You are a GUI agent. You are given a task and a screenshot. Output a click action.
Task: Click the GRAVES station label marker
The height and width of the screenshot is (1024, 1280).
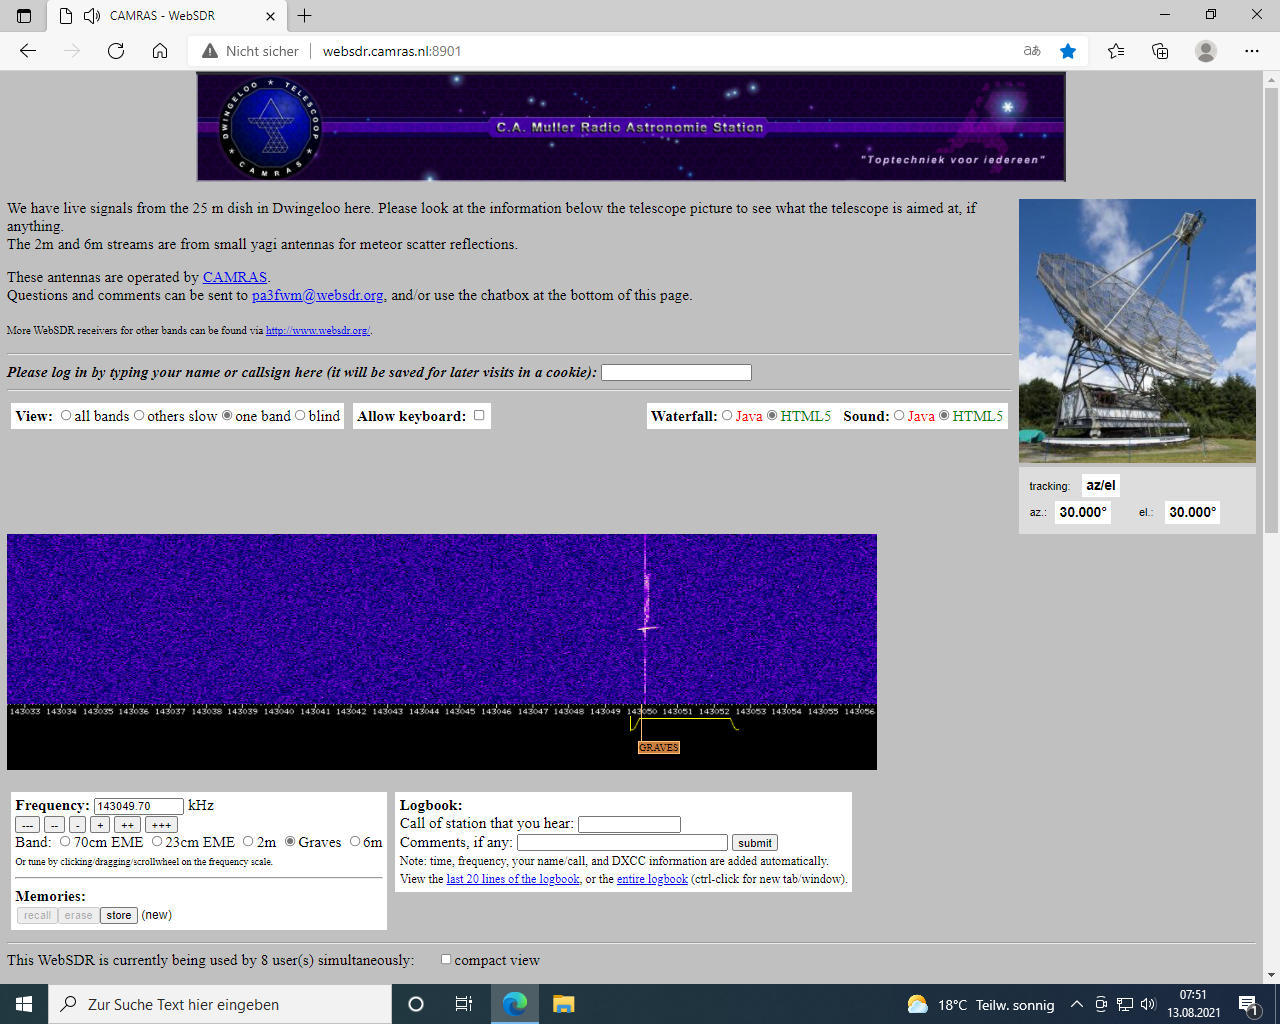coord(659,747)
